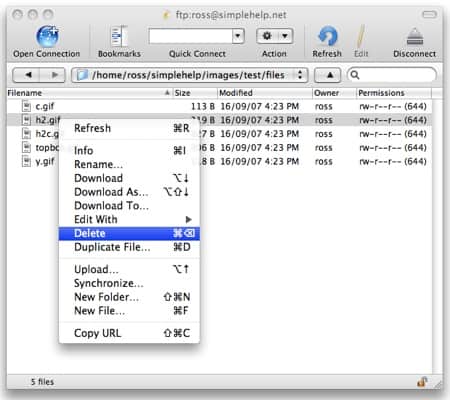Go back with the left arrow button

(27, 75)
